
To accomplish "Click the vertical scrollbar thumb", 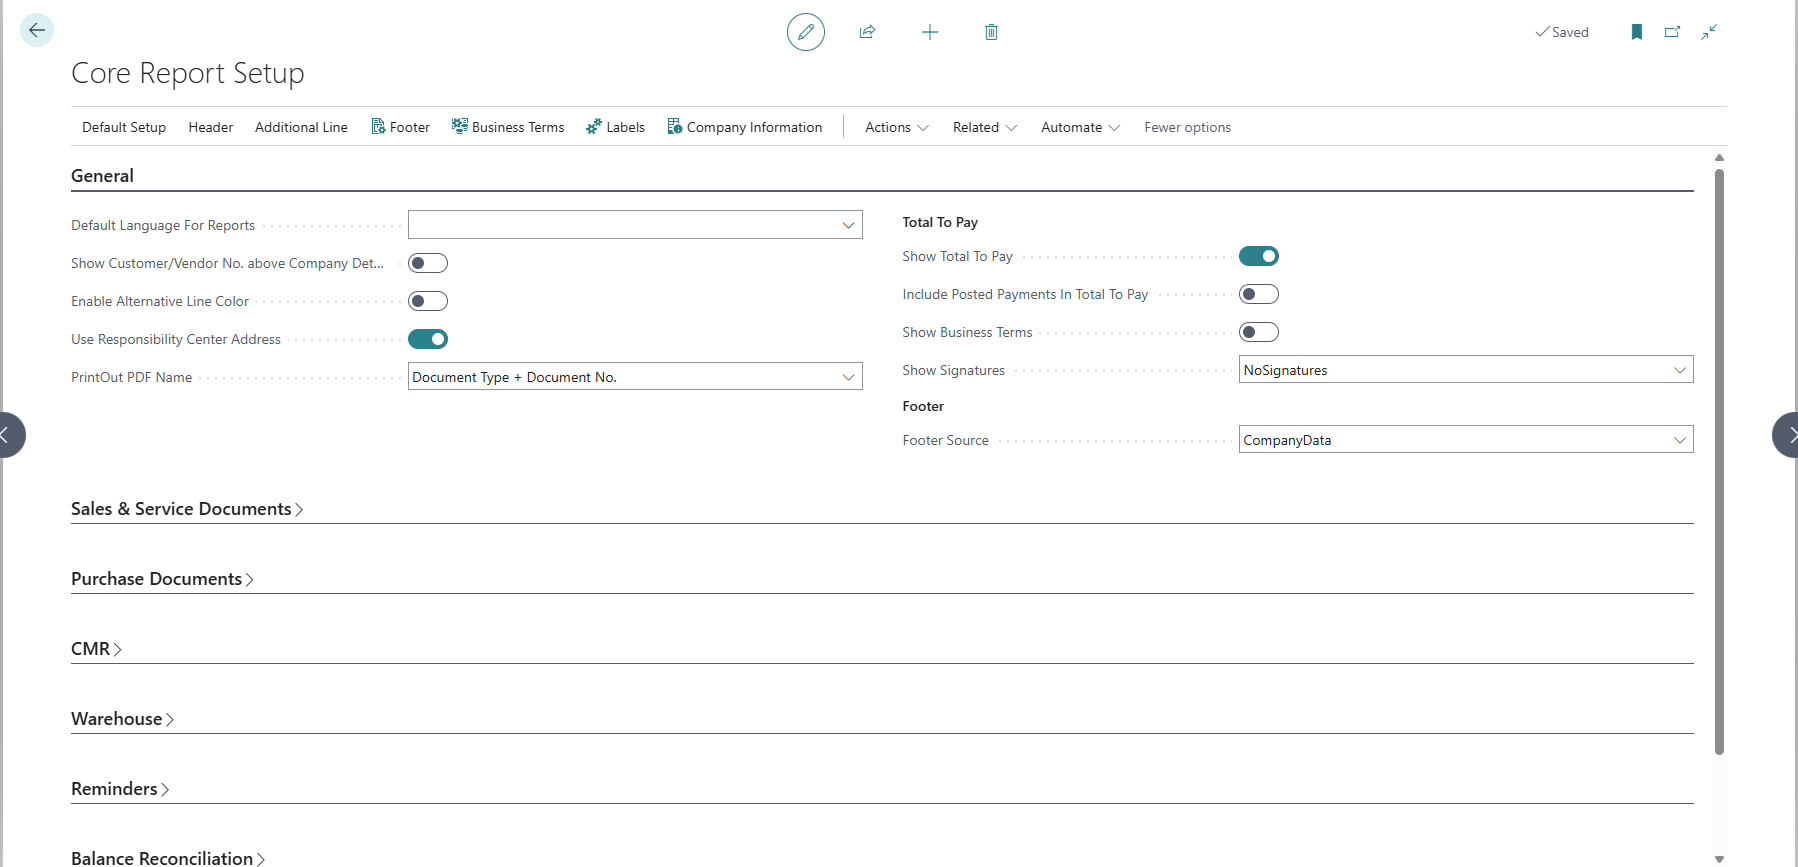I will pyautogui.click(x=1719, y=460).
